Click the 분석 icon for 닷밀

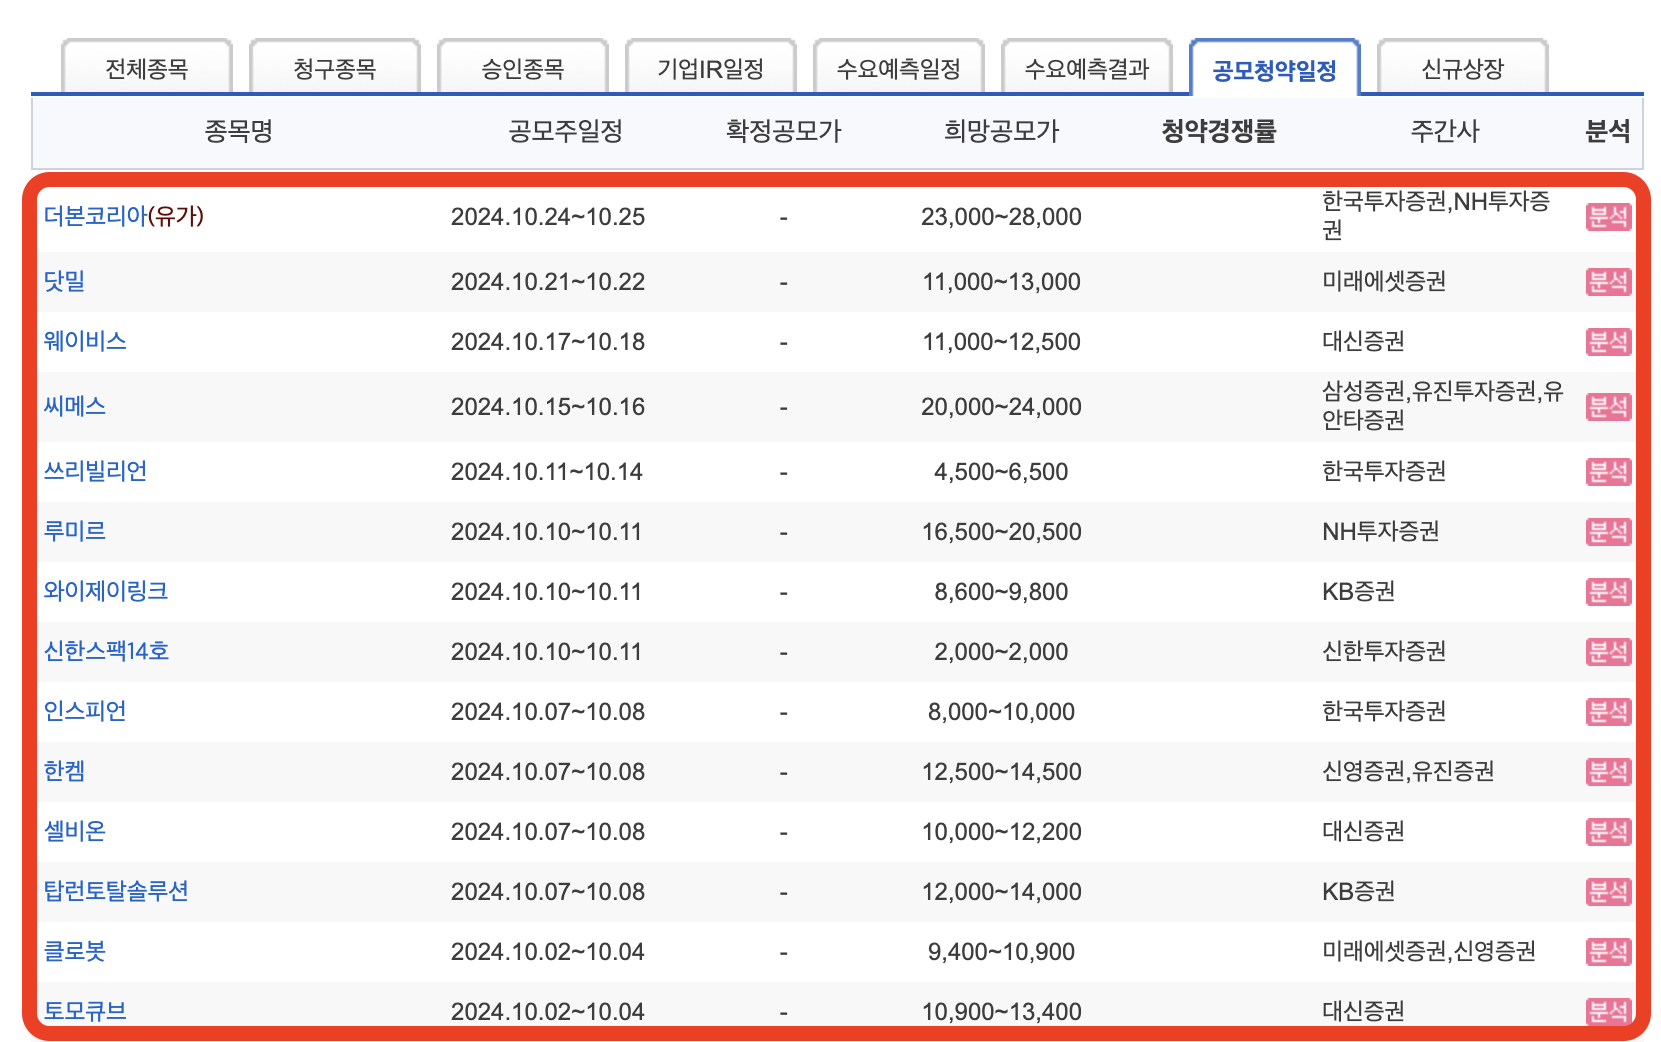(1608, 282)
